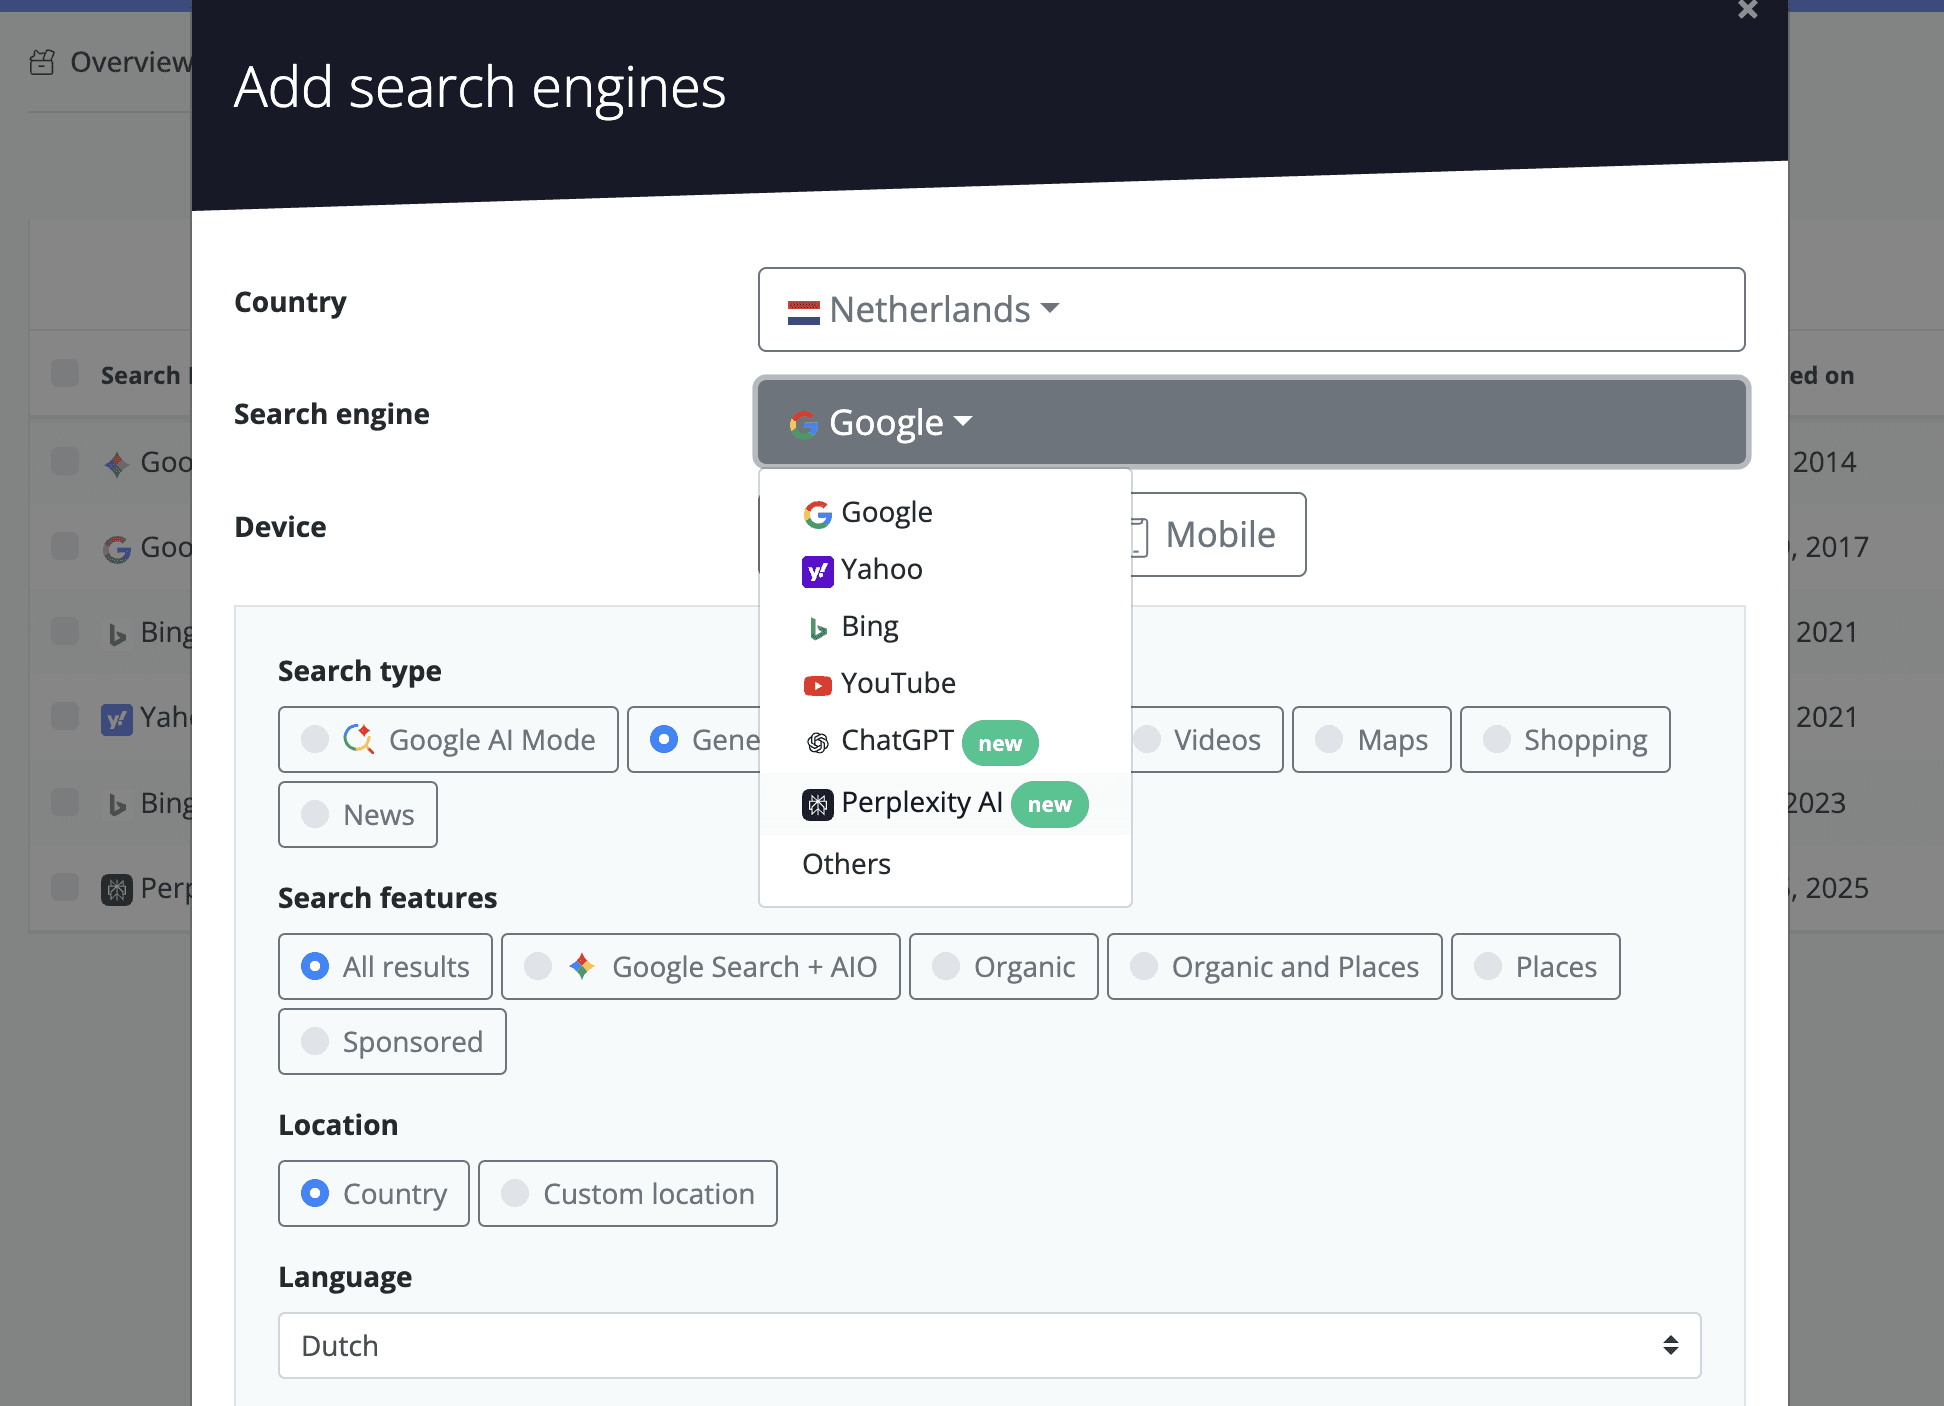Tick the Search engine header checkbox
This screenshot has width=1944, height=1406.
point(65,374)
